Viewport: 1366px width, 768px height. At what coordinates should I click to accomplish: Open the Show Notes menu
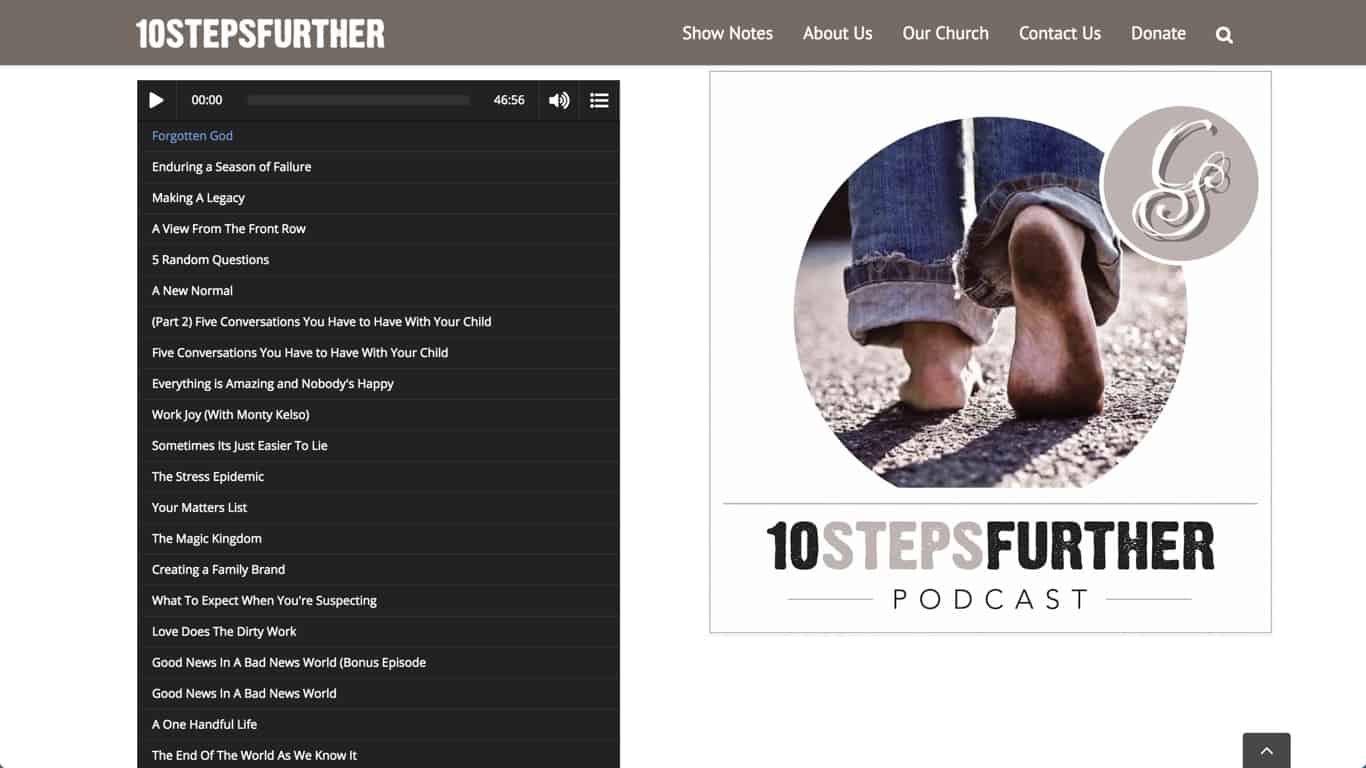point(727,33)
